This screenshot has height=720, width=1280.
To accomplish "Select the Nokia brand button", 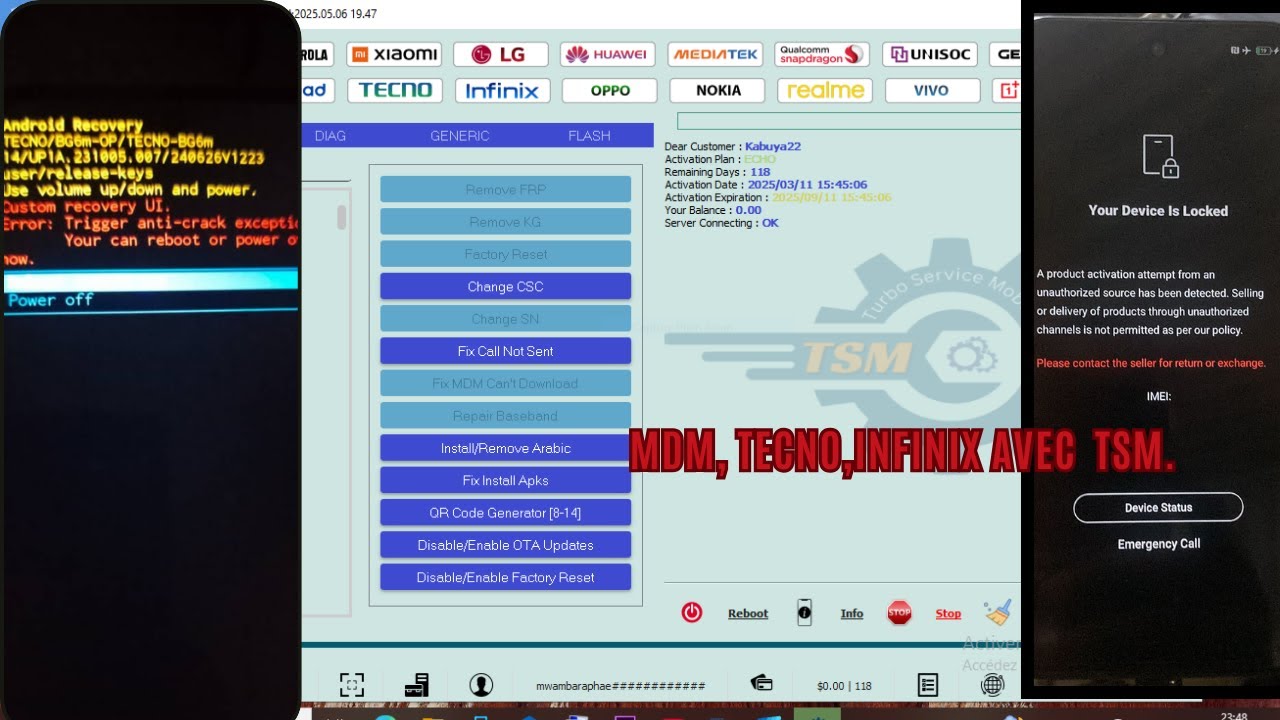I will tap(717, 90).
